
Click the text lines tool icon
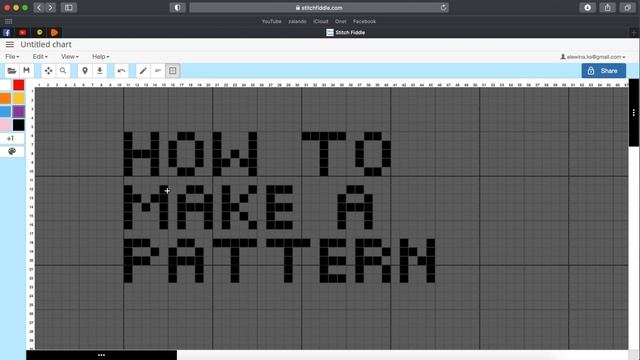tap(158, 71)
